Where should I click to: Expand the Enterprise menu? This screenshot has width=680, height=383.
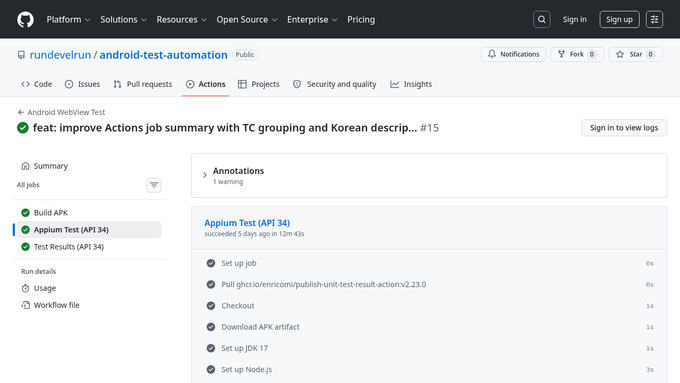point(312,20)
